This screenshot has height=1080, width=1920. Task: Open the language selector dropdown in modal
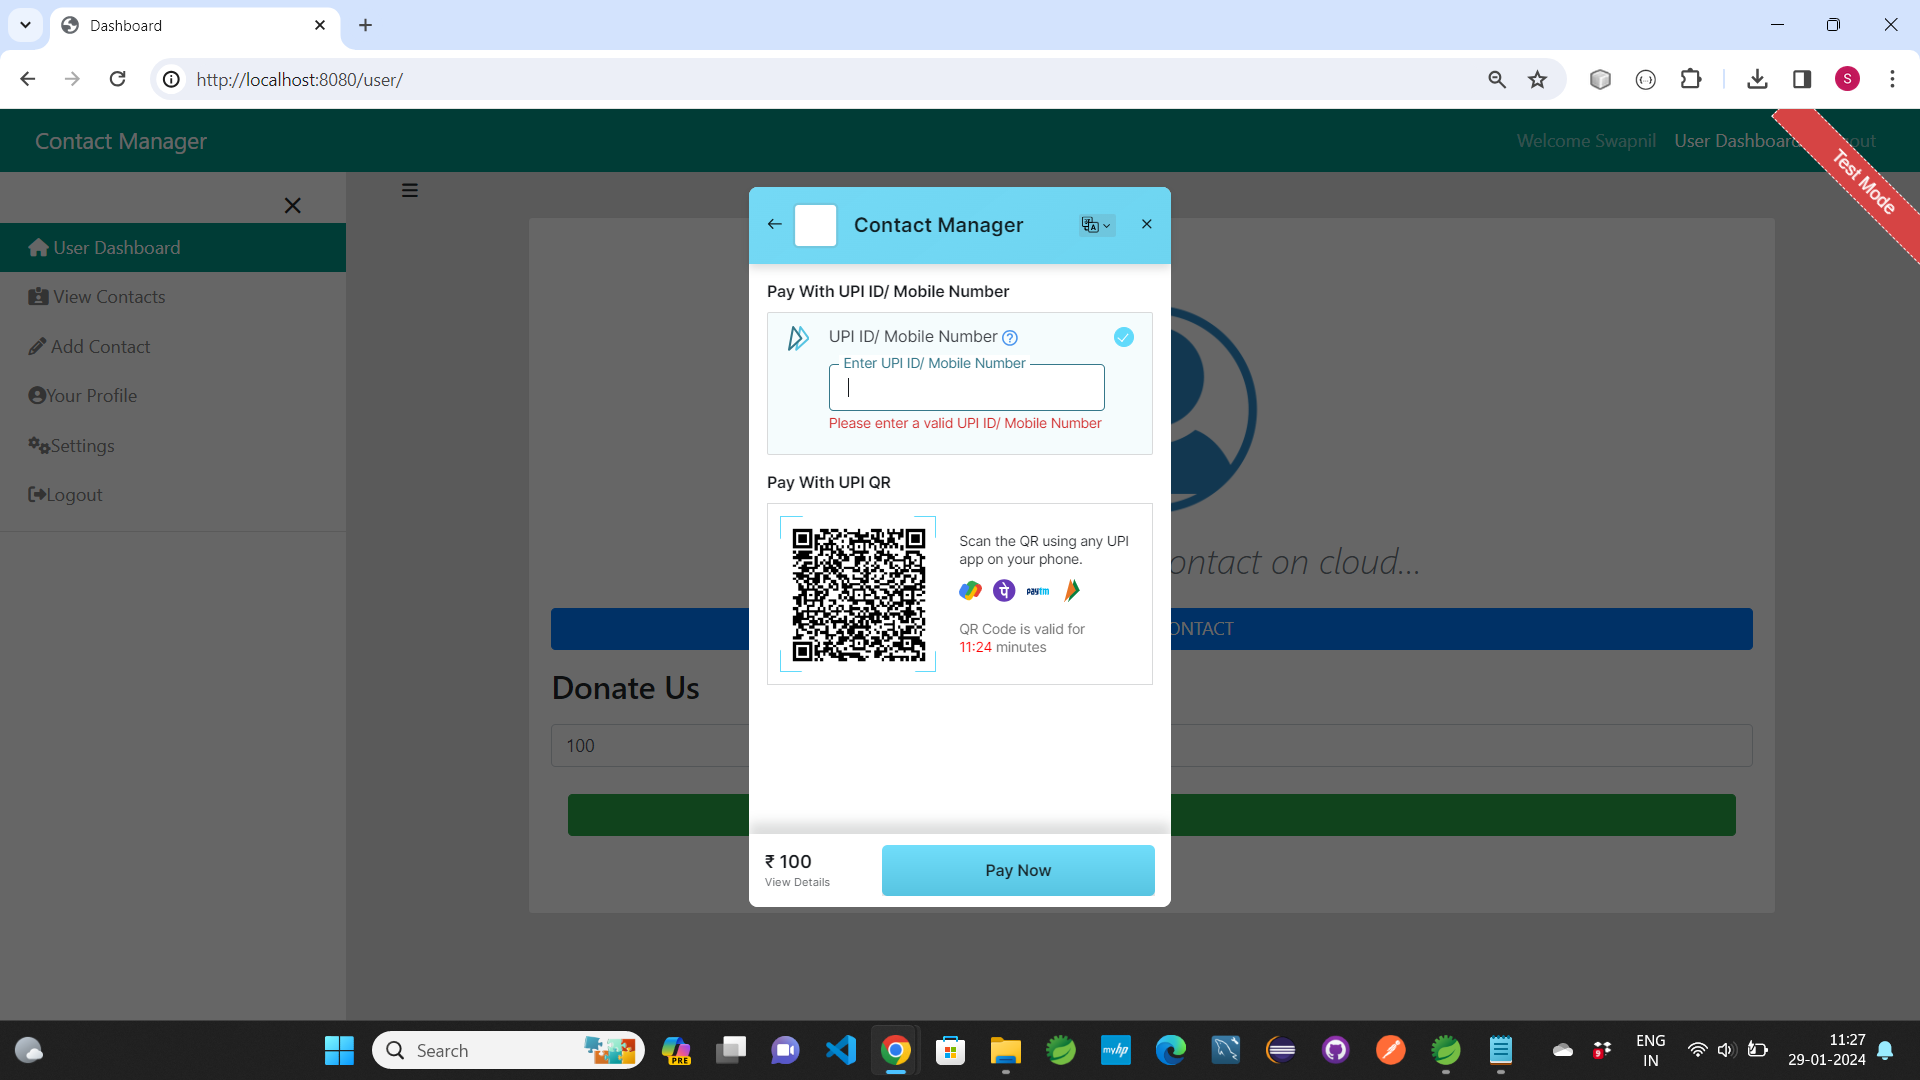pos(1096,225)
